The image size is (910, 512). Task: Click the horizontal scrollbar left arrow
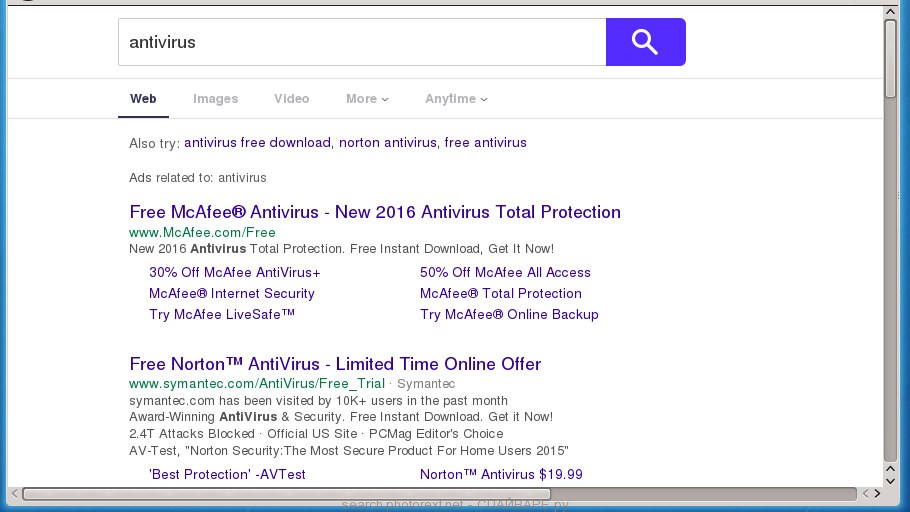(14, 493)
